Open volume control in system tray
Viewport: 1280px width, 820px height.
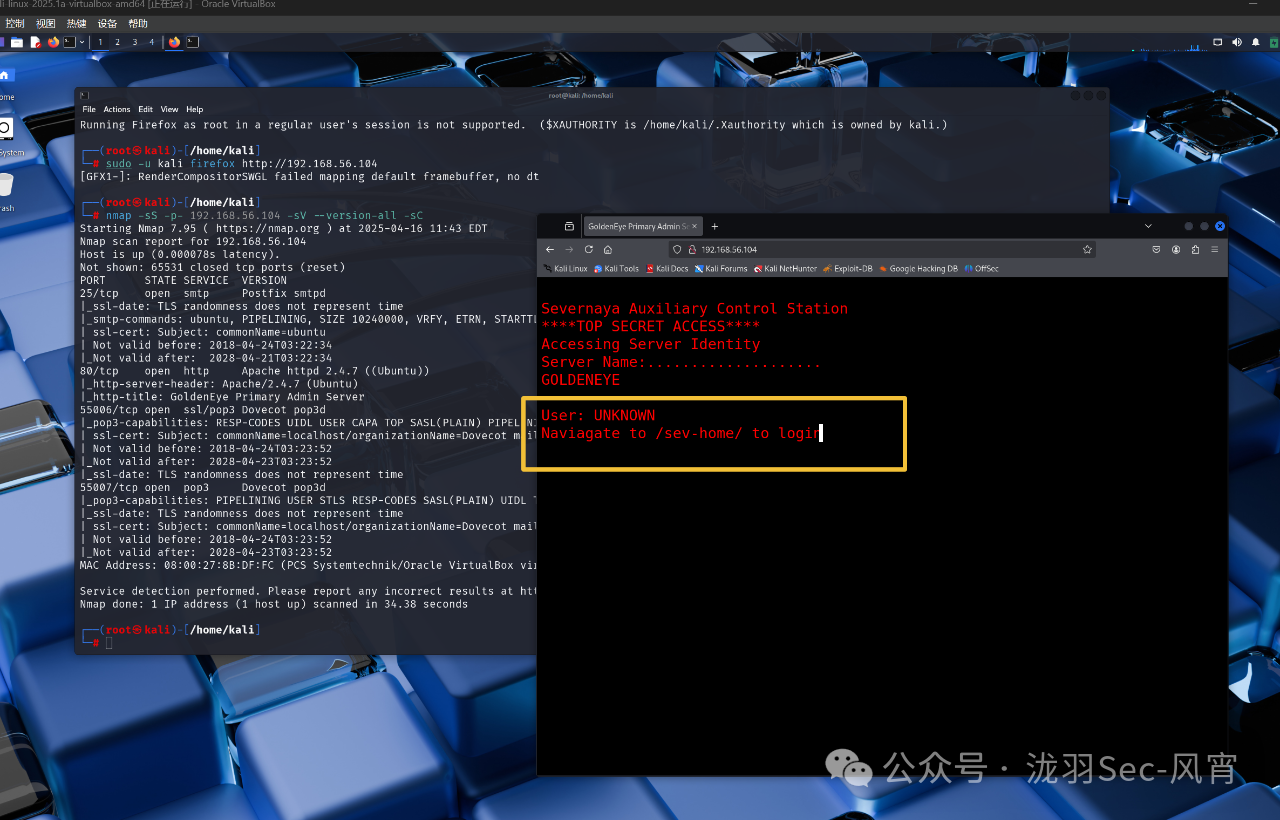click(x=1237, y=42)
